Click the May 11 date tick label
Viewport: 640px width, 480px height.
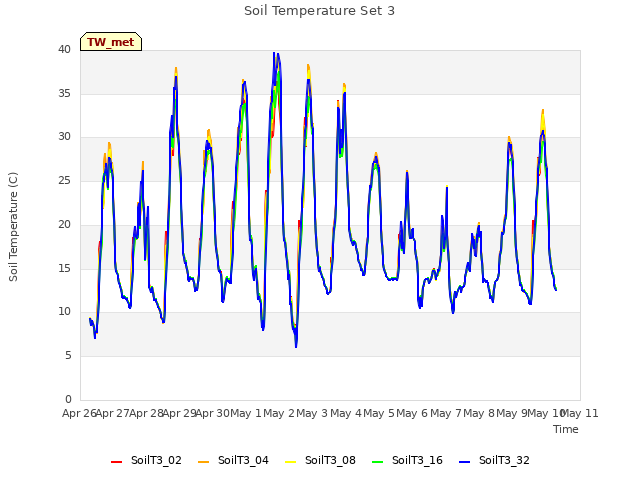coord(580,413)
